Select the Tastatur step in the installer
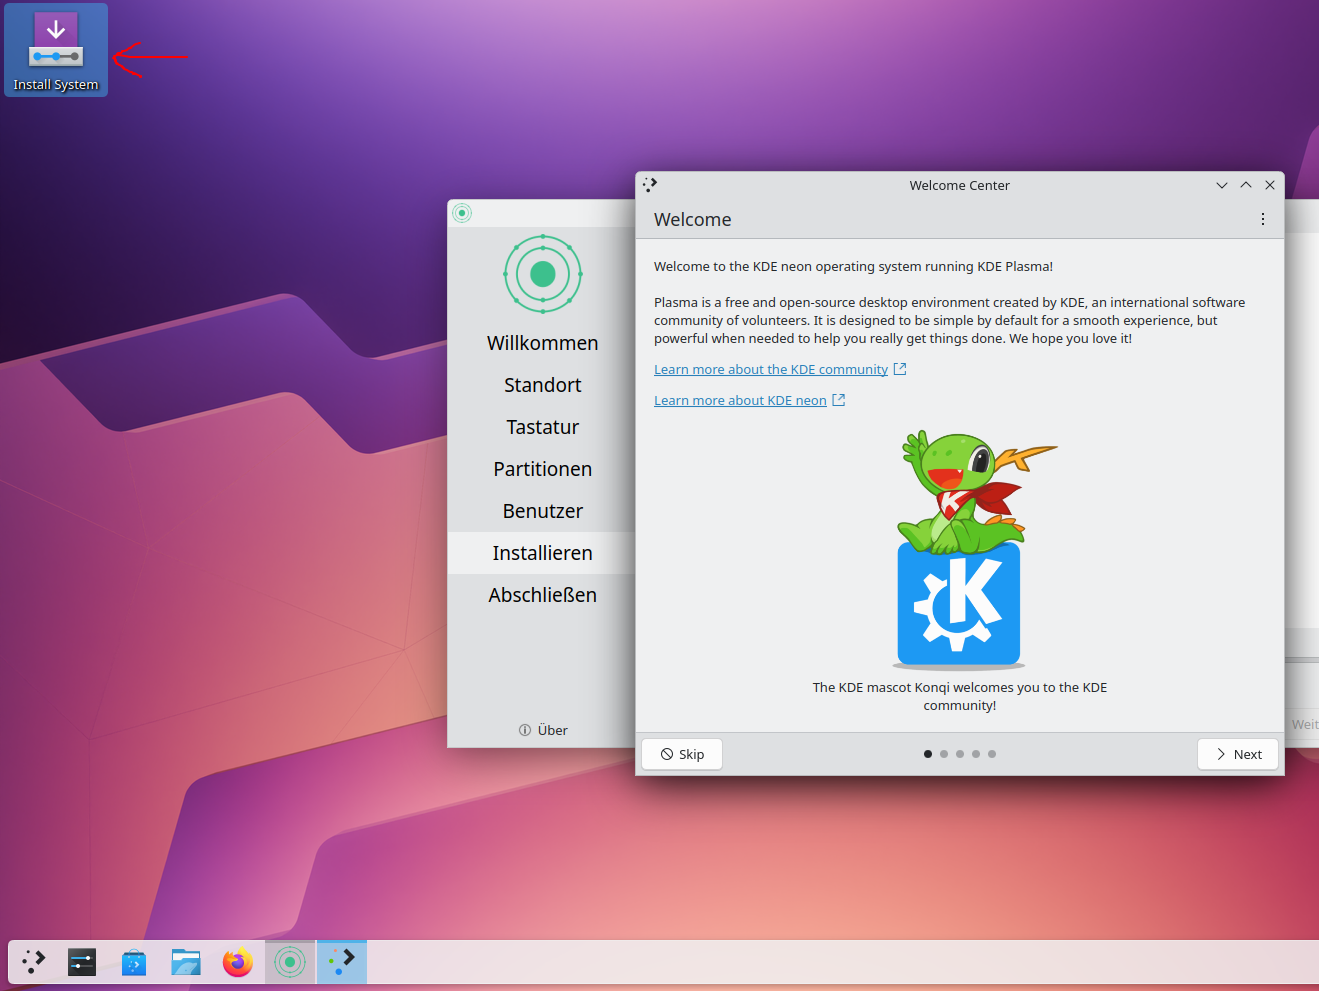Screen dimensions: 1319x991 [542, 427]
